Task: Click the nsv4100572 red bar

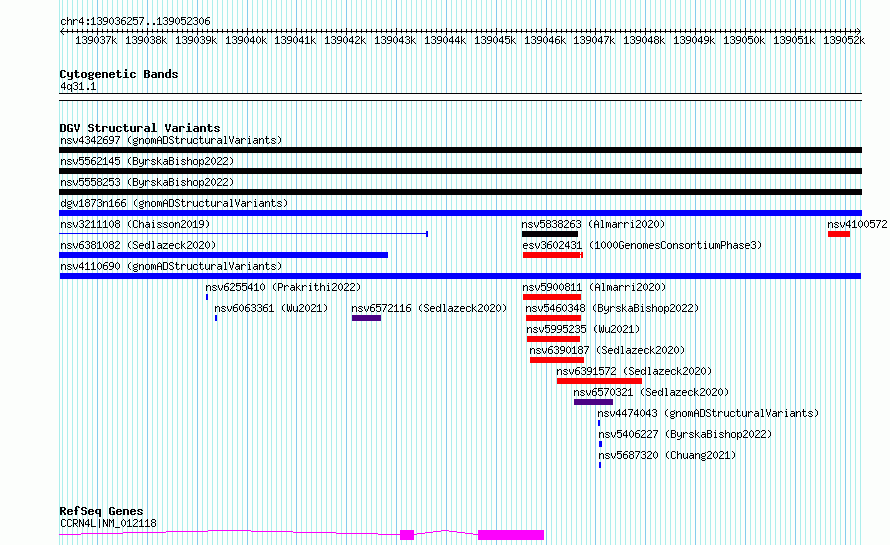Action: tap(839, 234)
